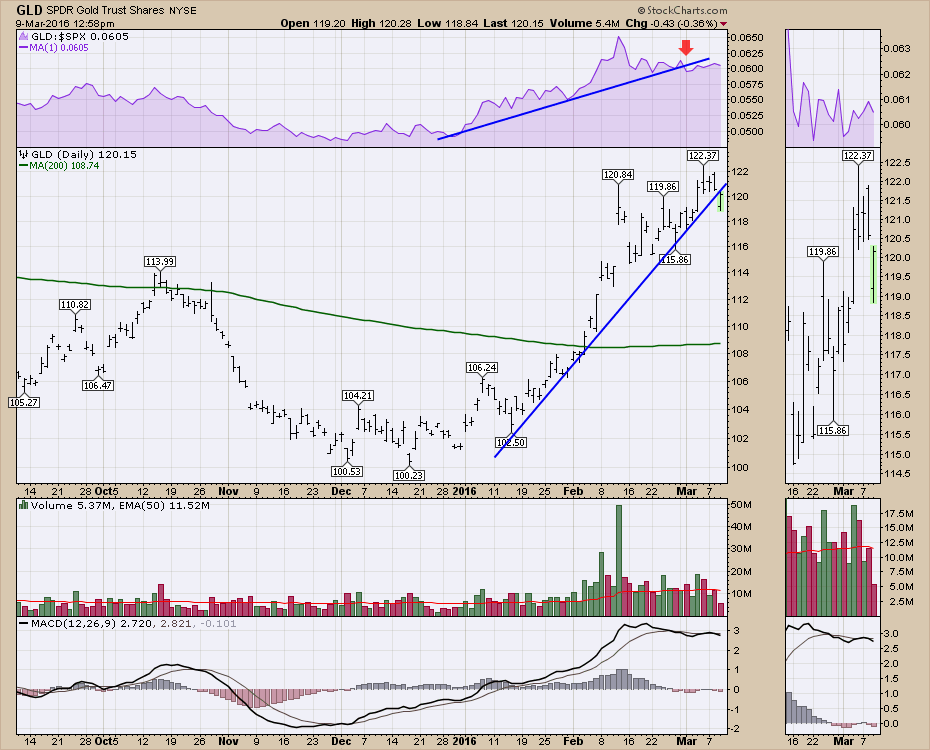Click the 122.37 label in main price panel

pos(703,155)
